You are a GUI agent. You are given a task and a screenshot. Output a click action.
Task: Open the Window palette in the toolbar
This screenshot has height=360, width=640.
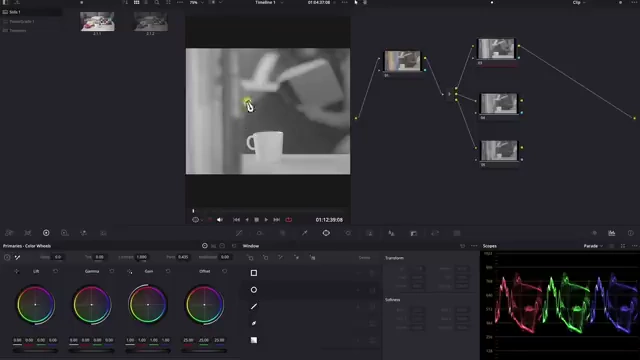(326, 233)
